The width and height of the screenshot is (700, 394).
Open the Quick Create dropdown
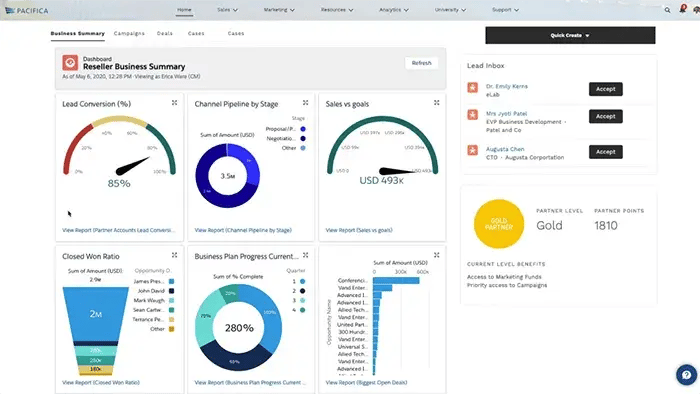570,35
